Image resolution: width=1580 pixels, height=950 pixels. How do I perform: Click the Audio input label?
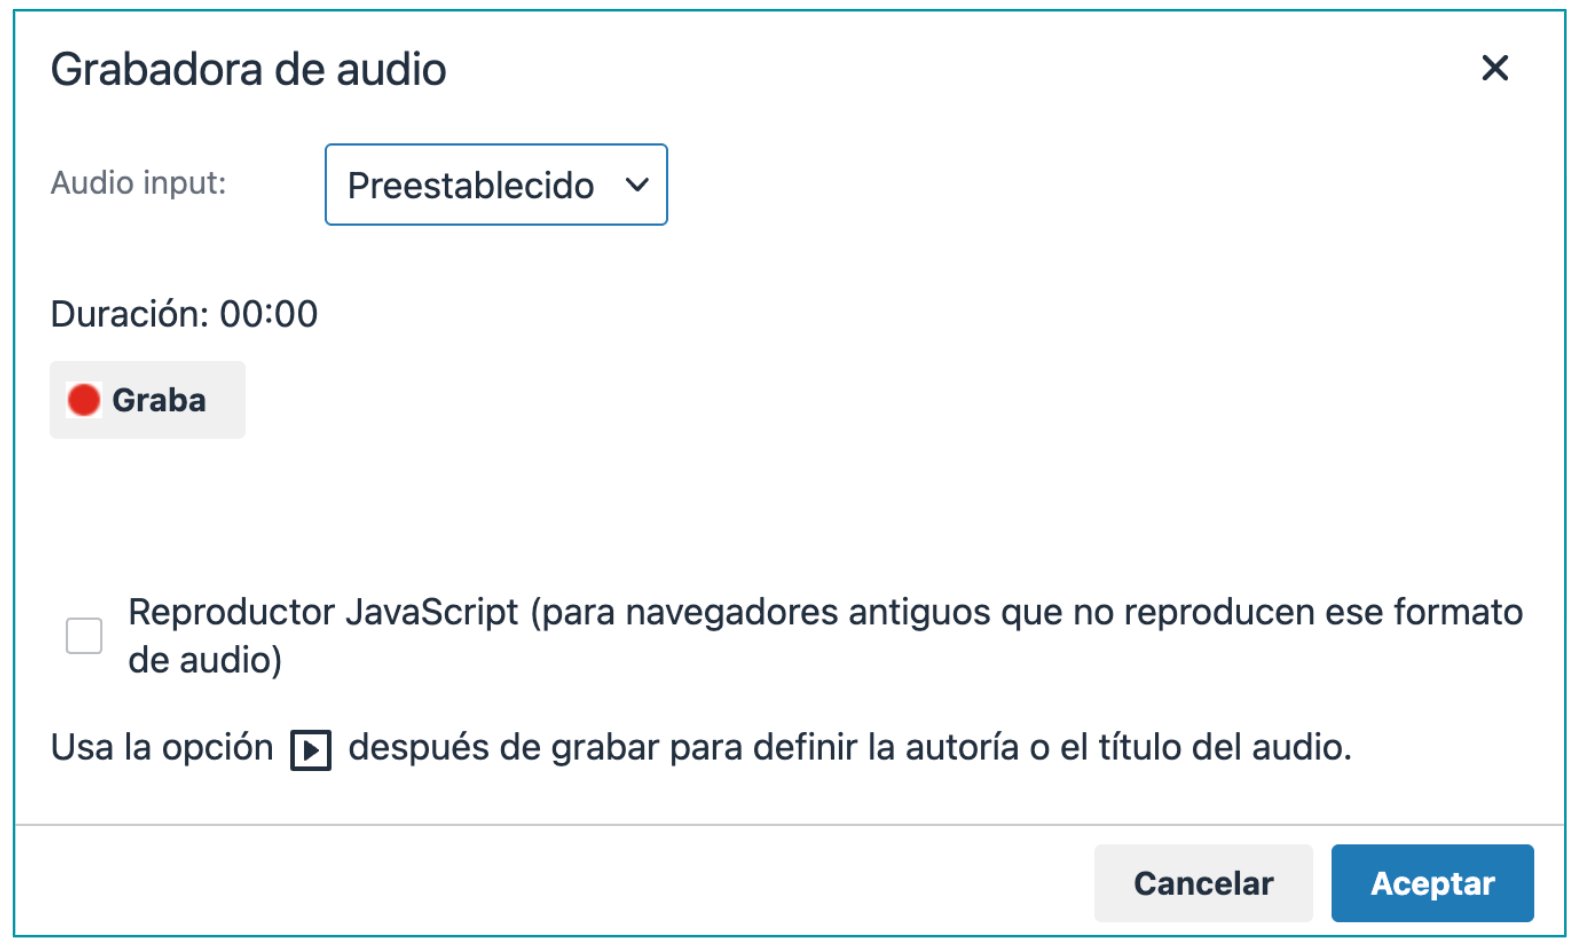tap(139, 183)
